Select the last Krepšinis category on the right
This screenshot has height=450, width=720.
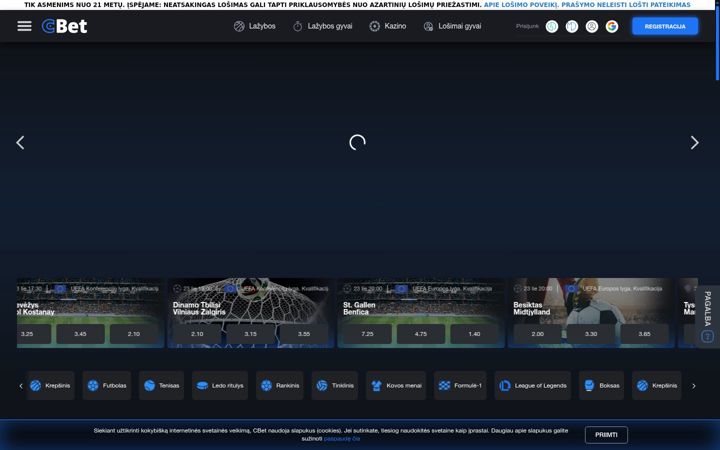pyautogui.click(x=657, y=386)
